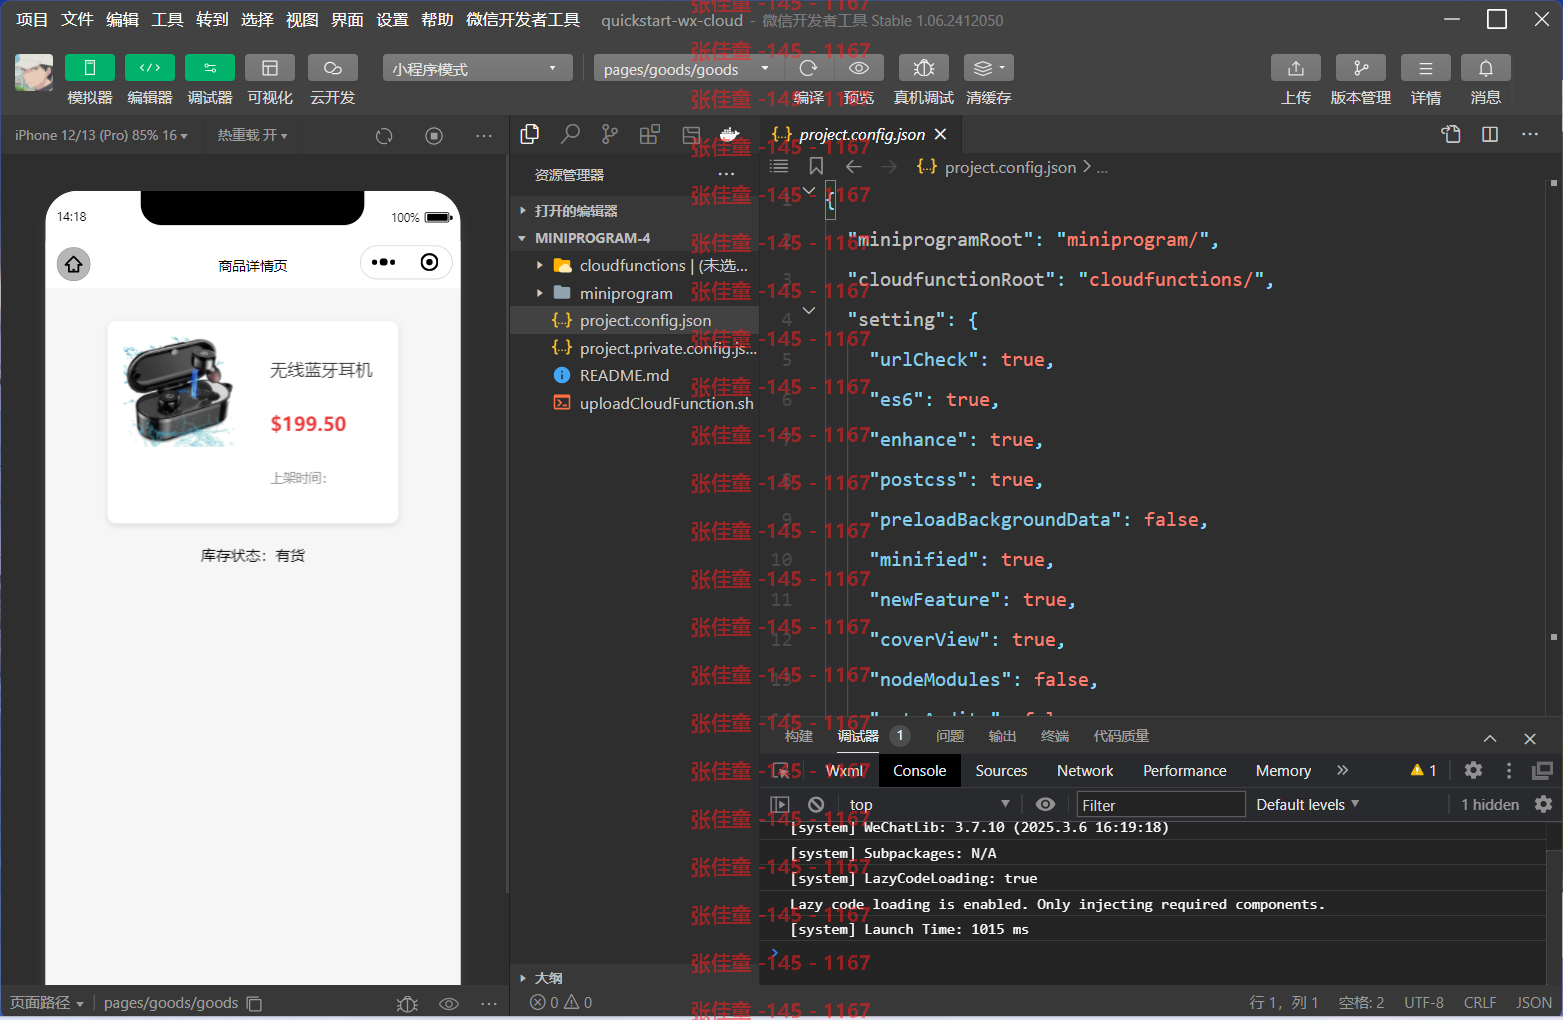
Task: Open the cloud development console
Action: [x=333, y=68]
